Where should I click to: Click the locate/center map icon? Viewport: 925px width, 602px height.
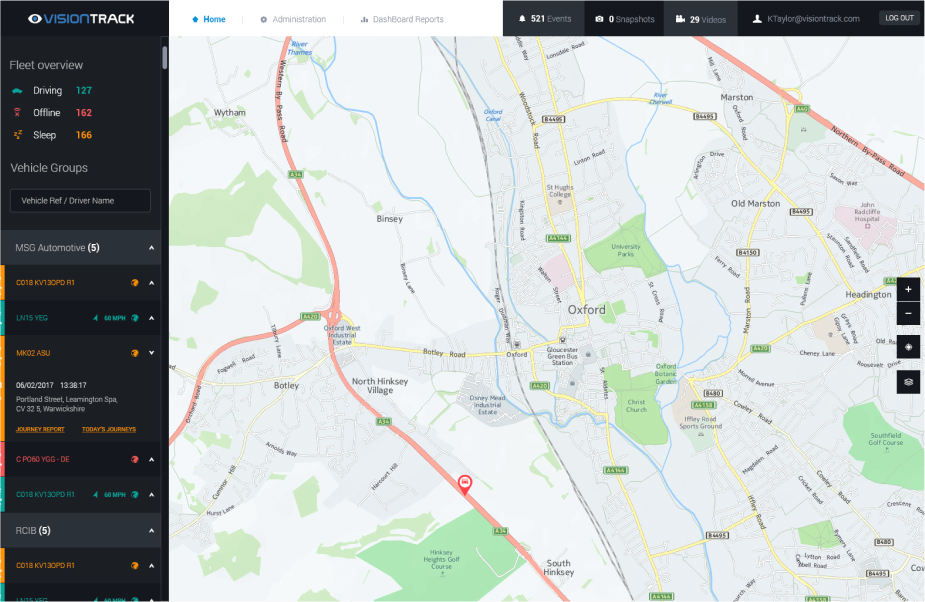tap(908, 346)
